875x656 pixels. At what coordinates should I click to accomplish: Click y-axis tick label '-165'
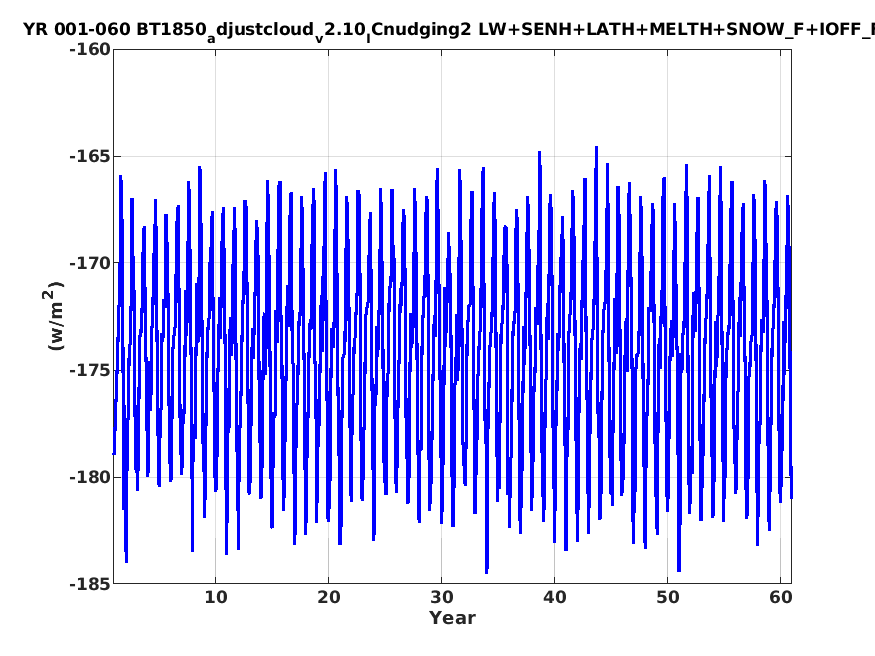click(x=90, y=156)
